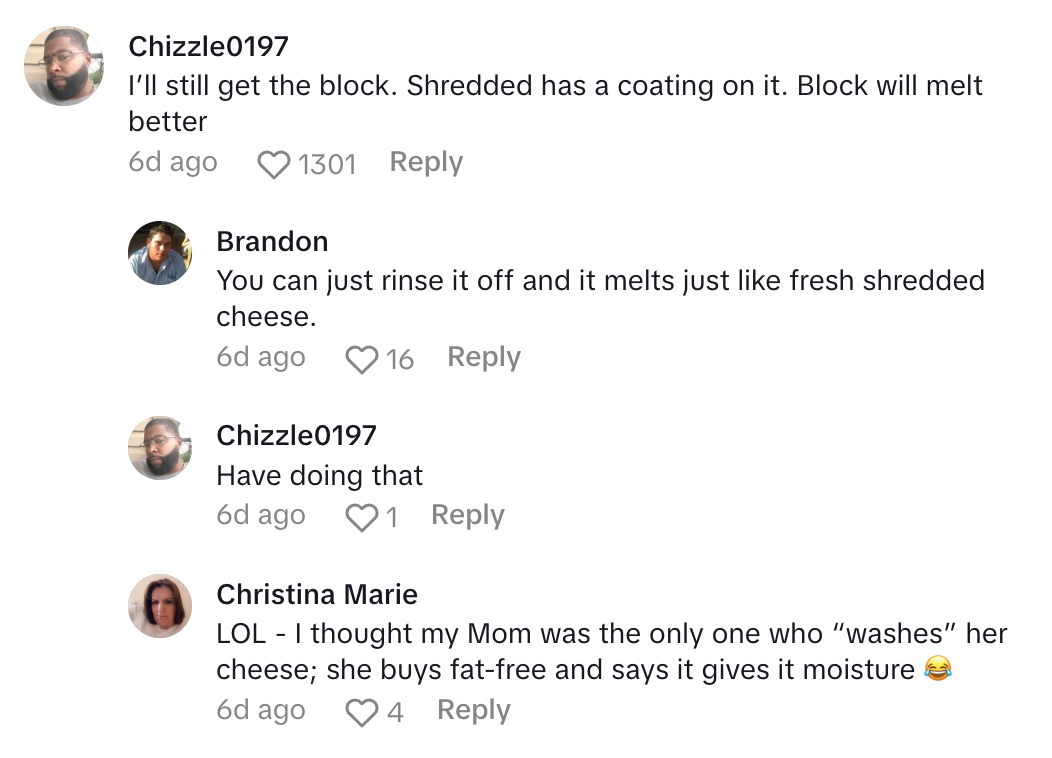Open the Chizzle0197 username on the top comment
Viewport: 1052px width, 758px height.
coord(208,45)
